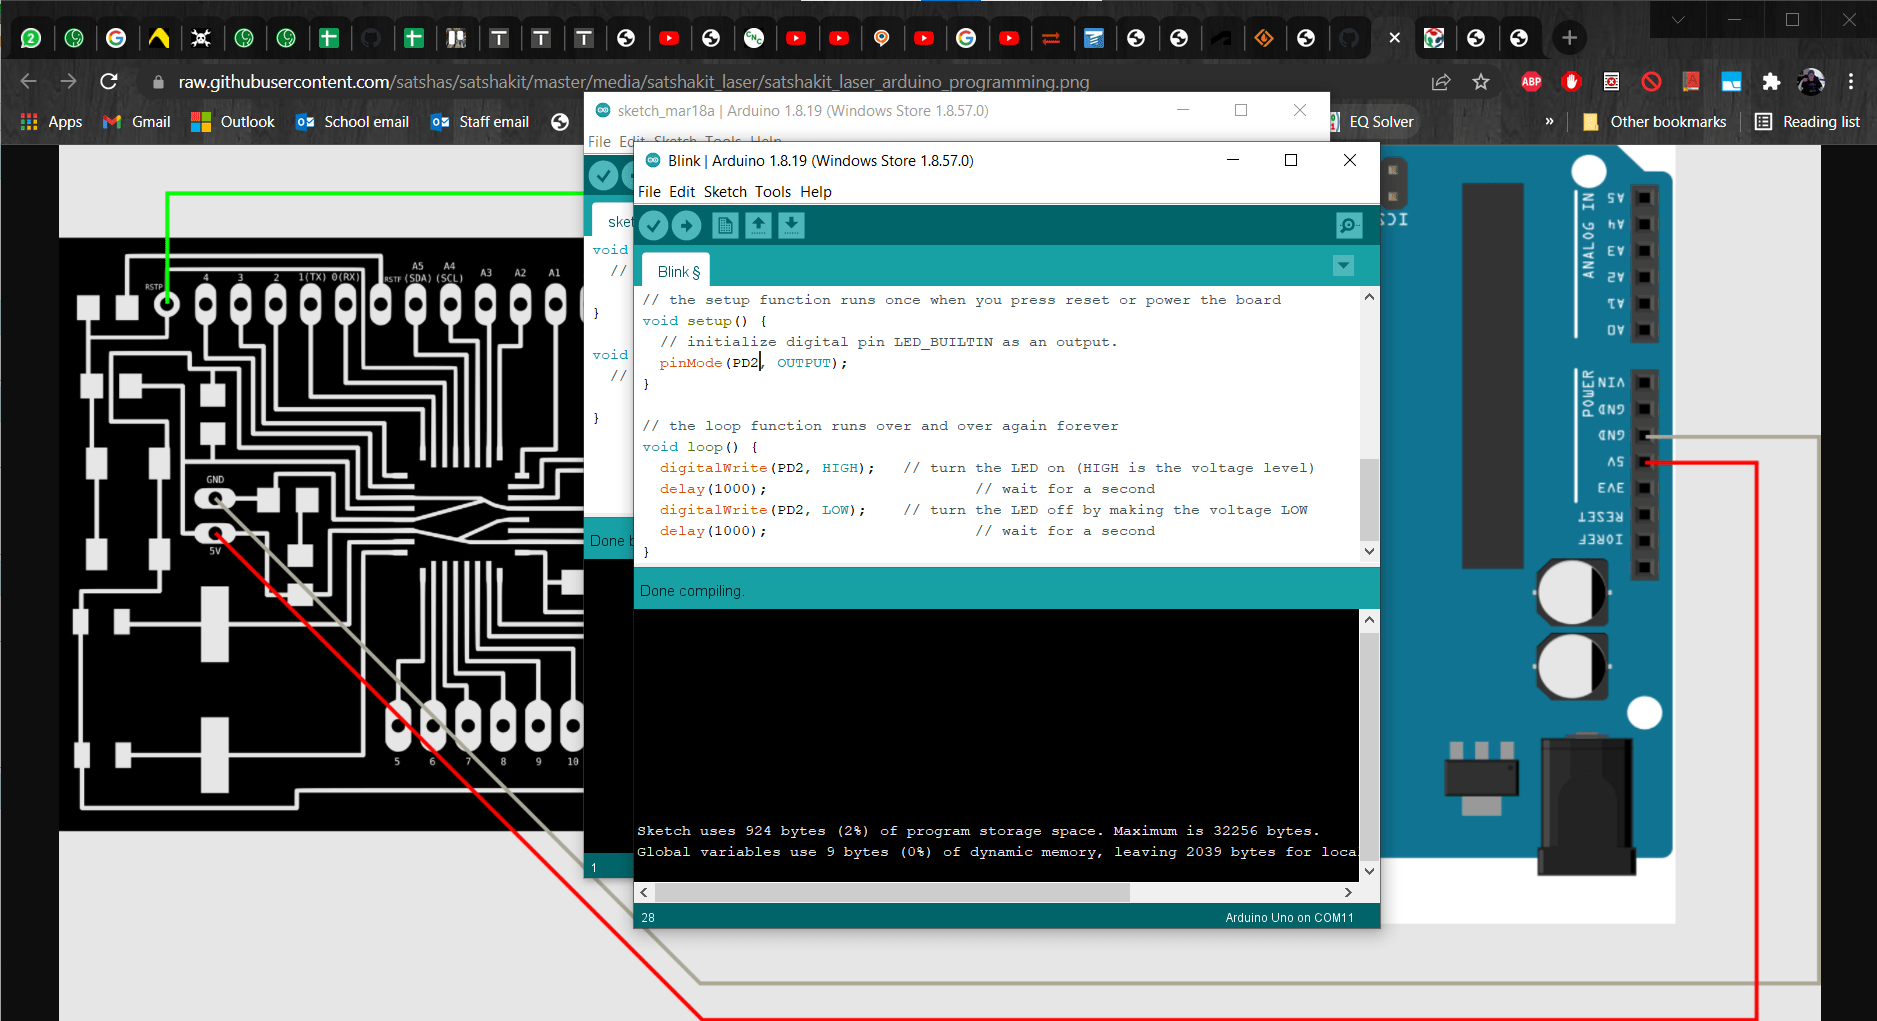Viewport: 1877px width, 1021px height.
Task: Open the Other bookmarks folder
Action: [1655, 122]
